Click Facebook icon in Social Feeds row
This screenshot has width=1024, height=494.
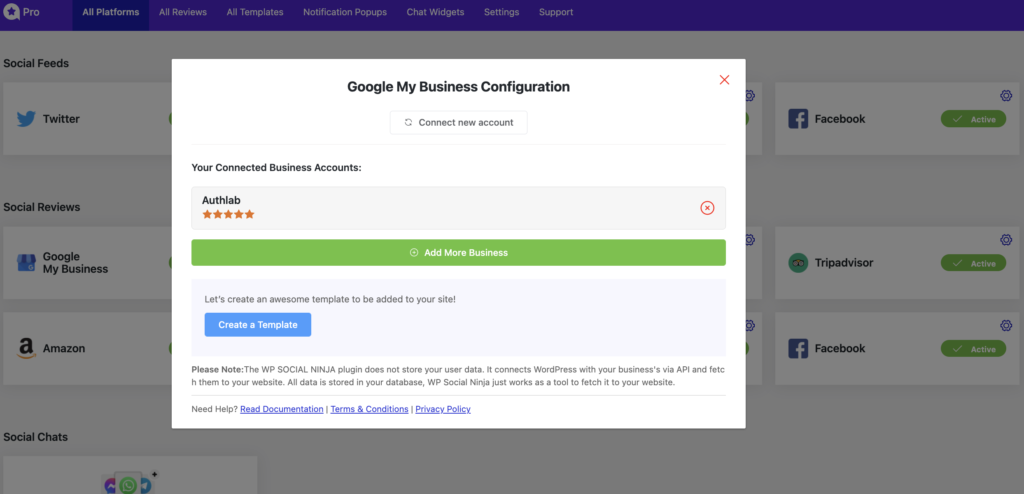[798, 119]
